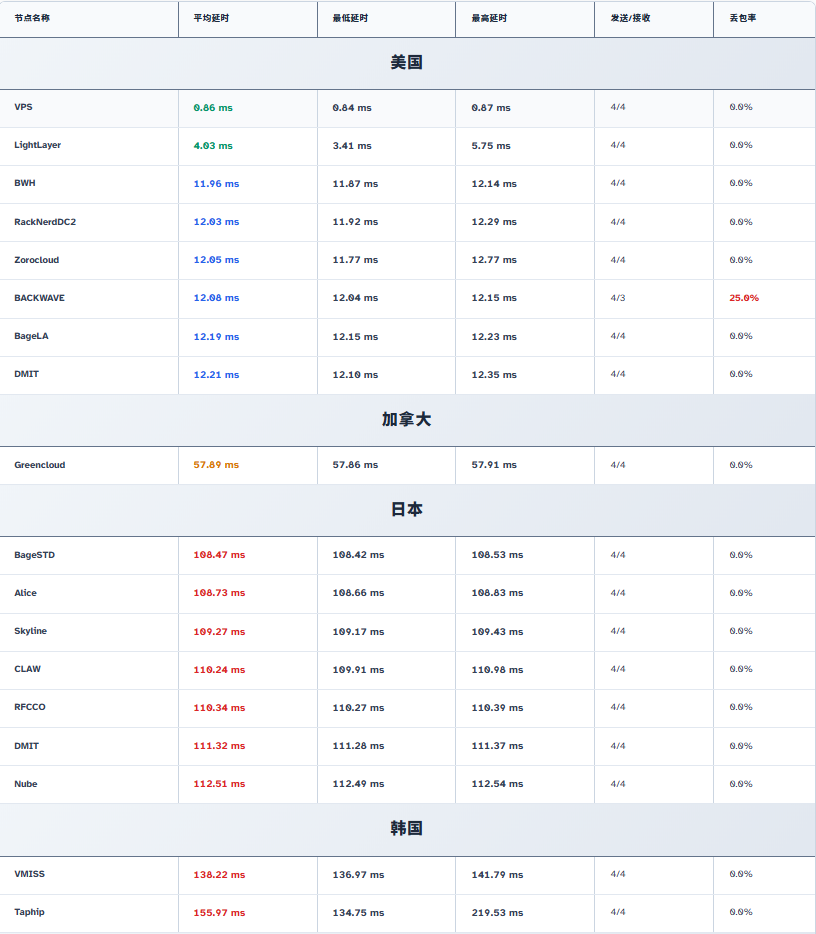Viewport: 816px width, 934px height.
Task: Click the orange 57.89 ms average latency
Action: tap(216, 465)
